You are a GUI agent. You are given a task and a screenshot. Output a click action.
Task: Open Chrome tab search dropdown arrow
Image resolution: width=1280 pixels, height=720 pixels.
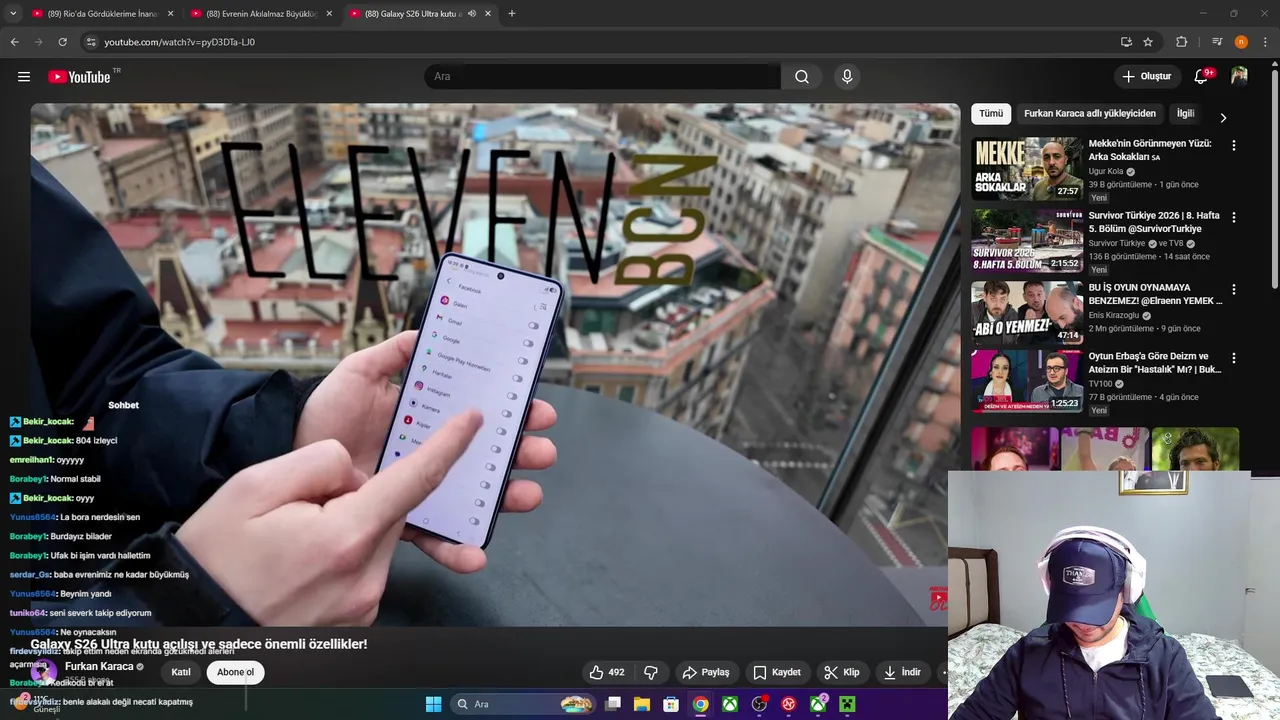[x=13, y=14]
